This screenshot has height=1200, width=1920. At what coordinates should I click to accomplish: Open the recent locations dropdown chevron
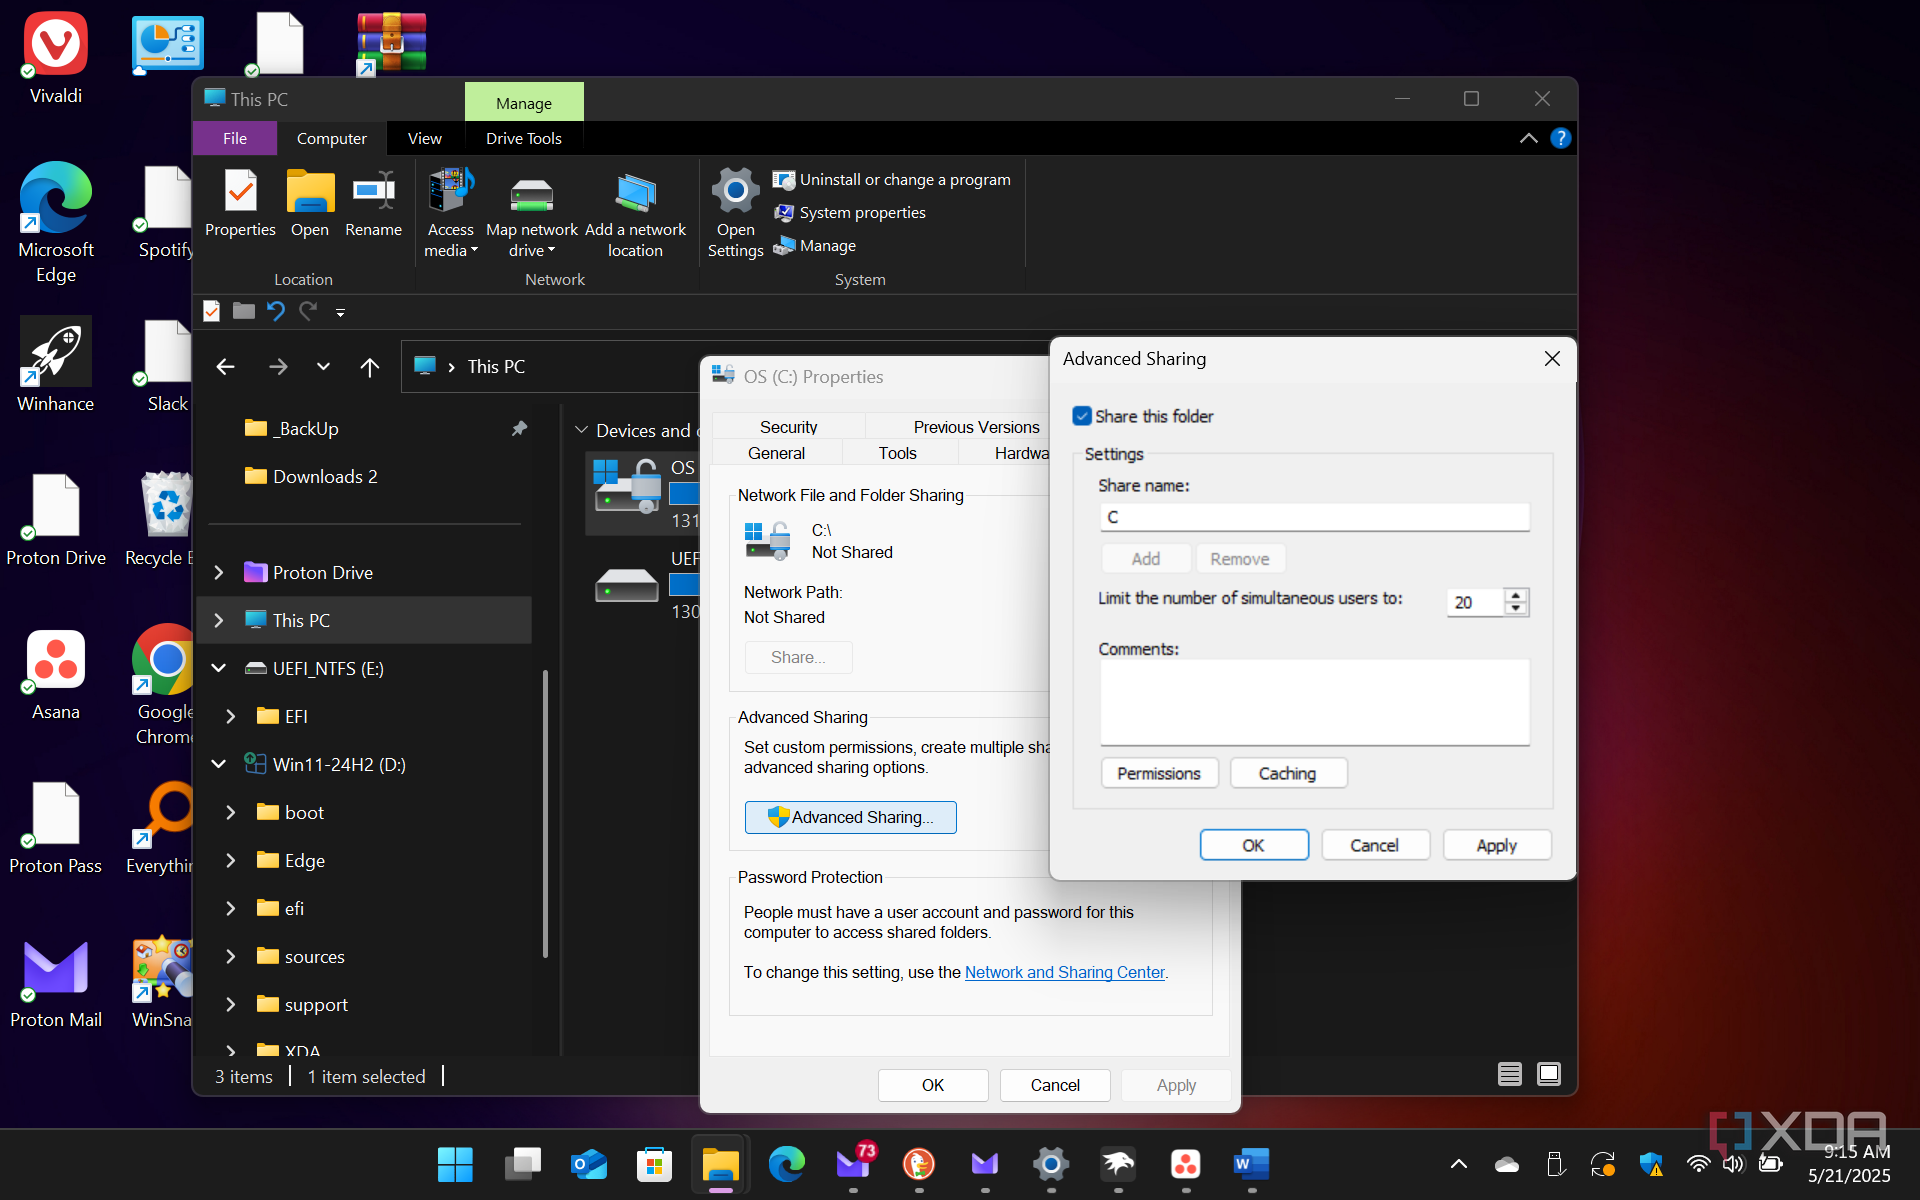click(323, 367)
